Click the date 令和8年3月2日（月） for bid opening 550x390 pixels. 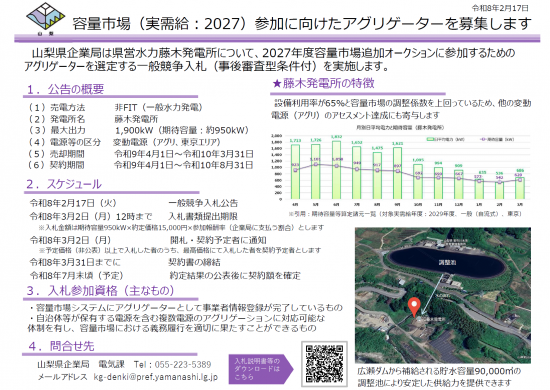pos(71,240)
